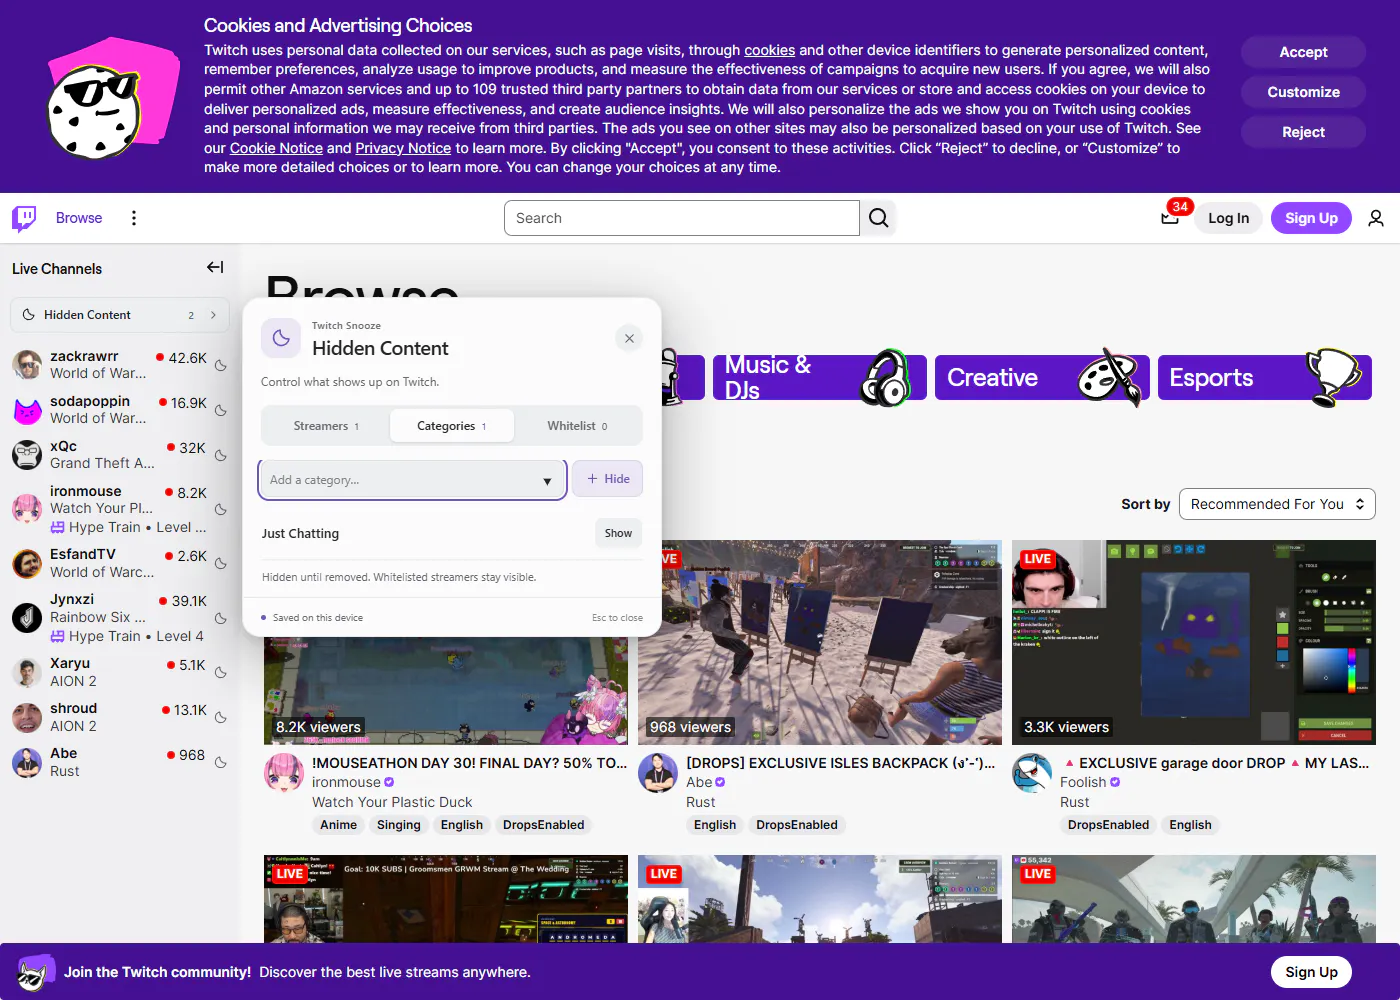Click the Log In button

pos(1228,218)
